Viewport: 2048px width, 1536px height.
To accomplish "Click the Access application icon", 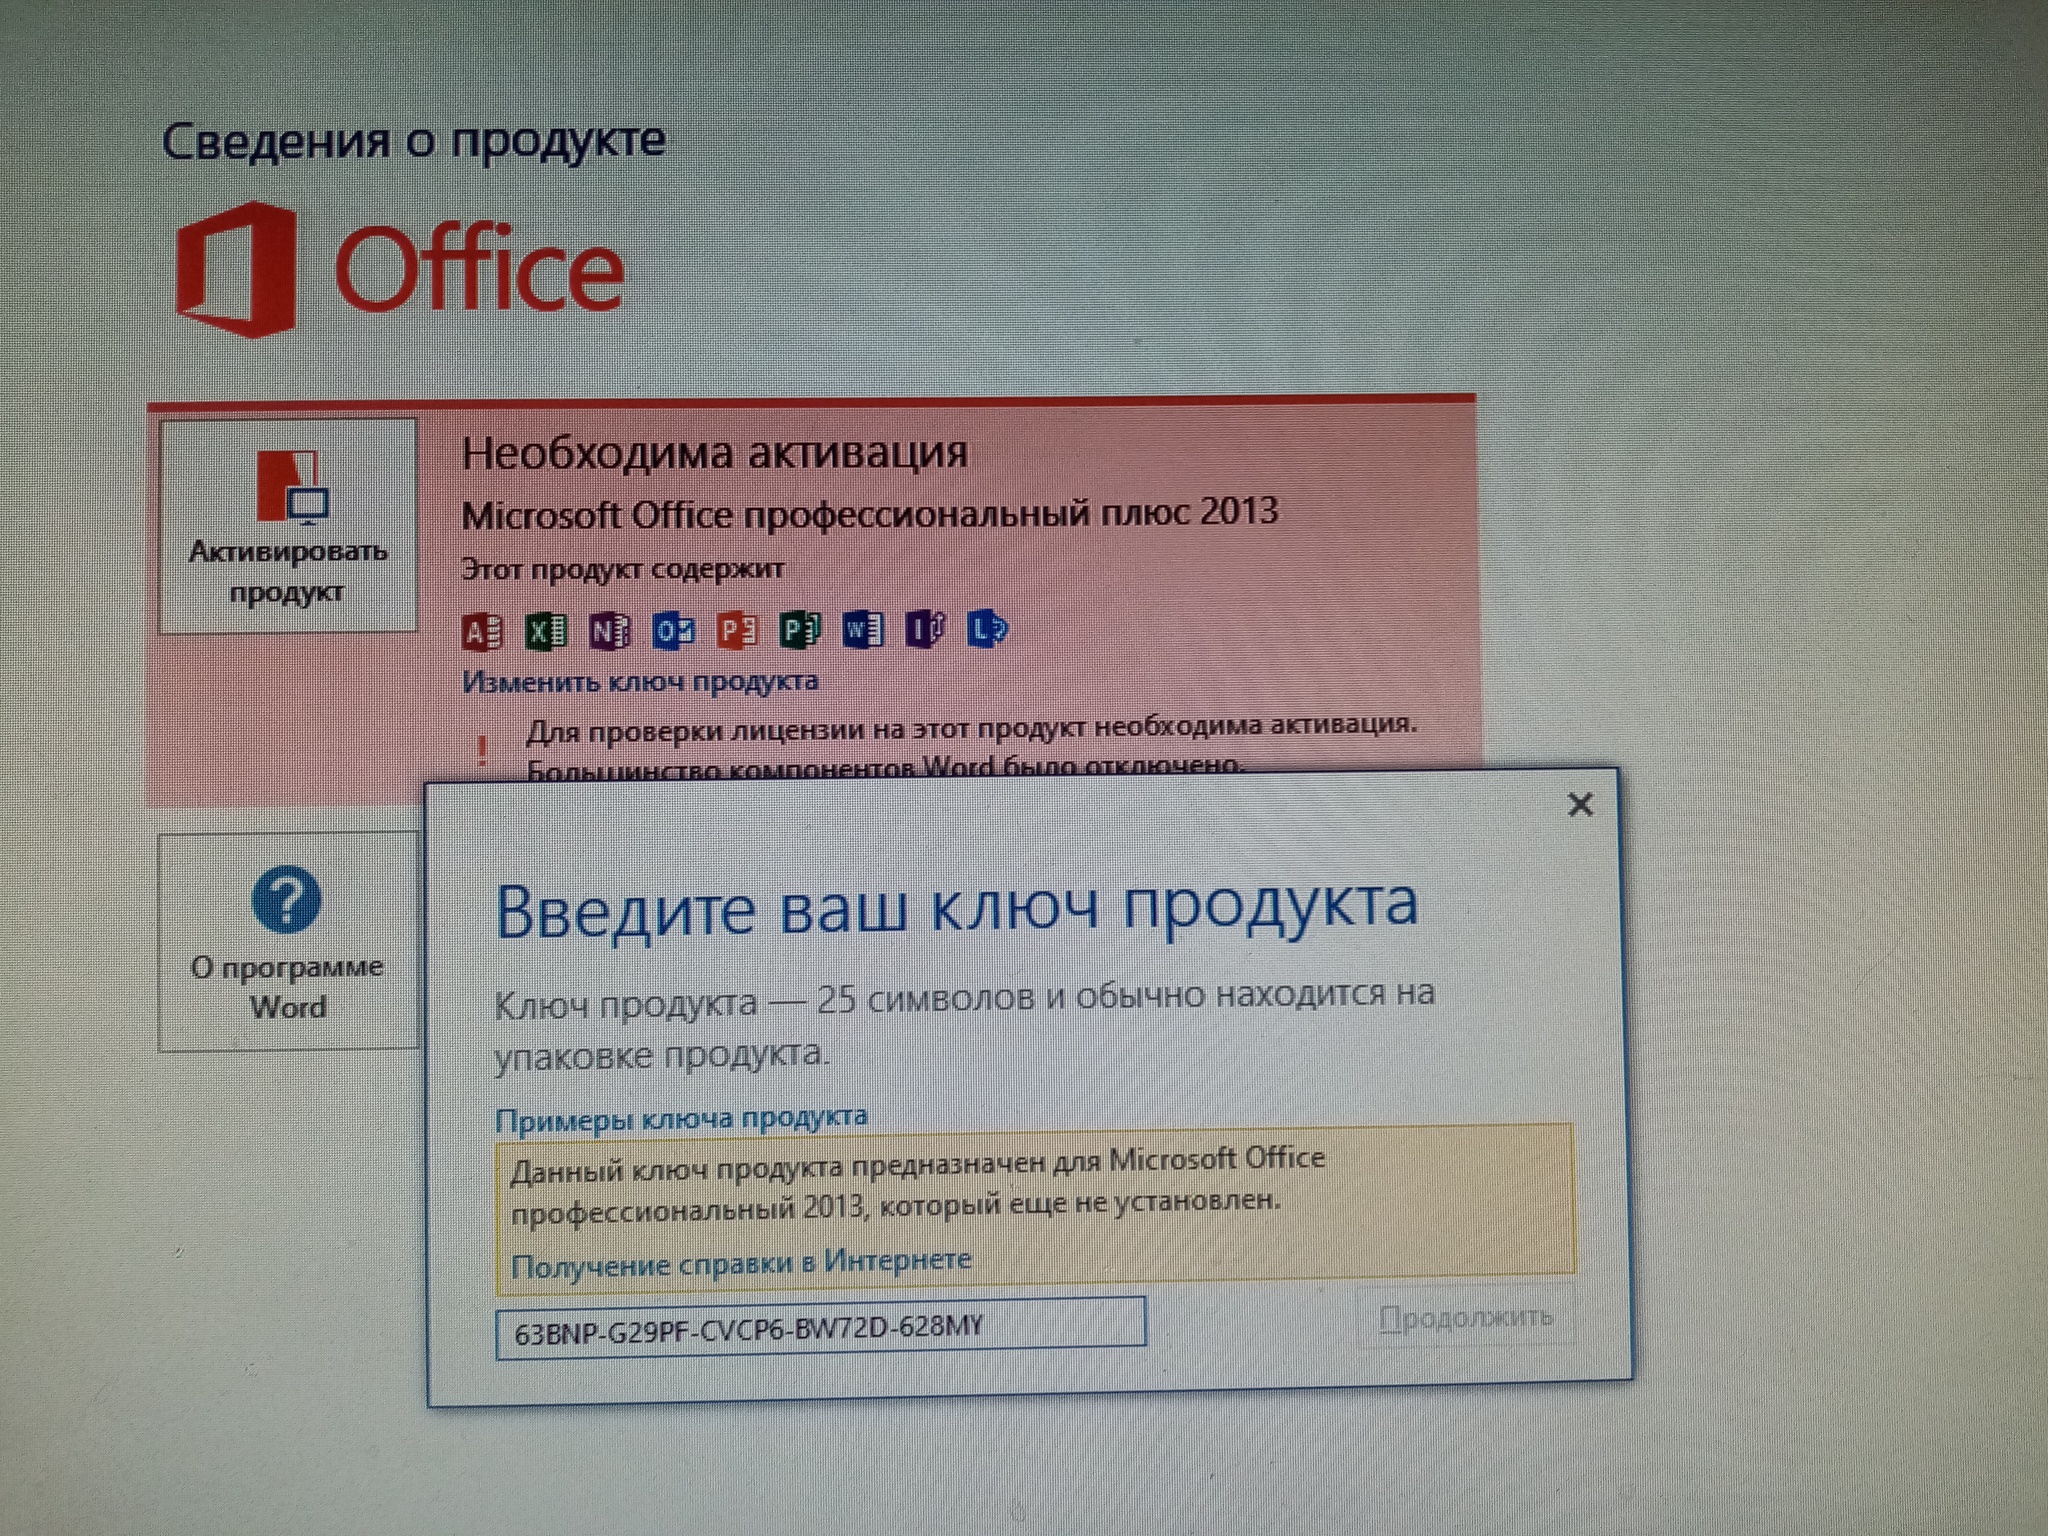I will coord(482,632).
